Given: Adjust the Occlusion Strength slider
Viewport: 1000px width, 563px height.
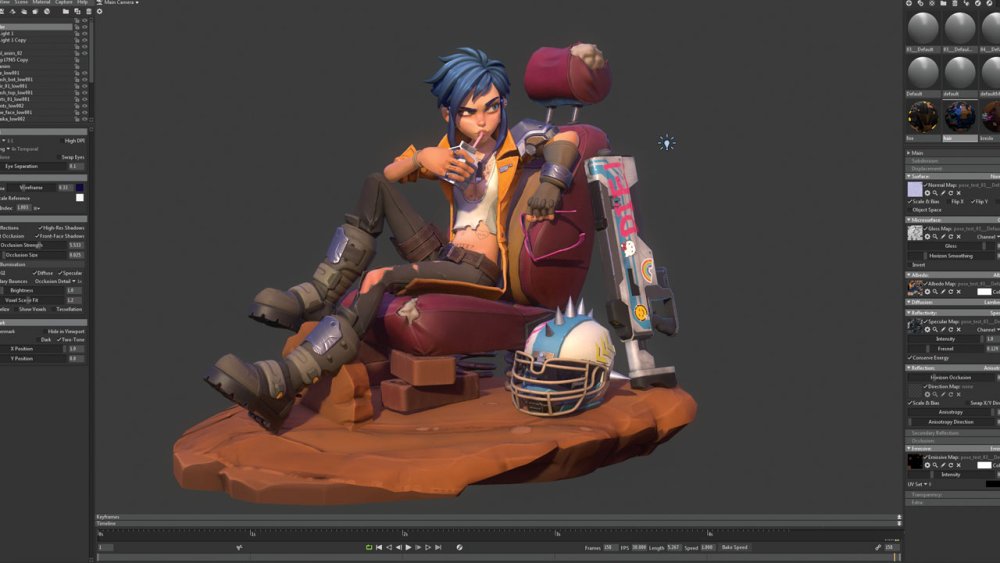Looking at the screenshot, I should (x=34, y=245).
